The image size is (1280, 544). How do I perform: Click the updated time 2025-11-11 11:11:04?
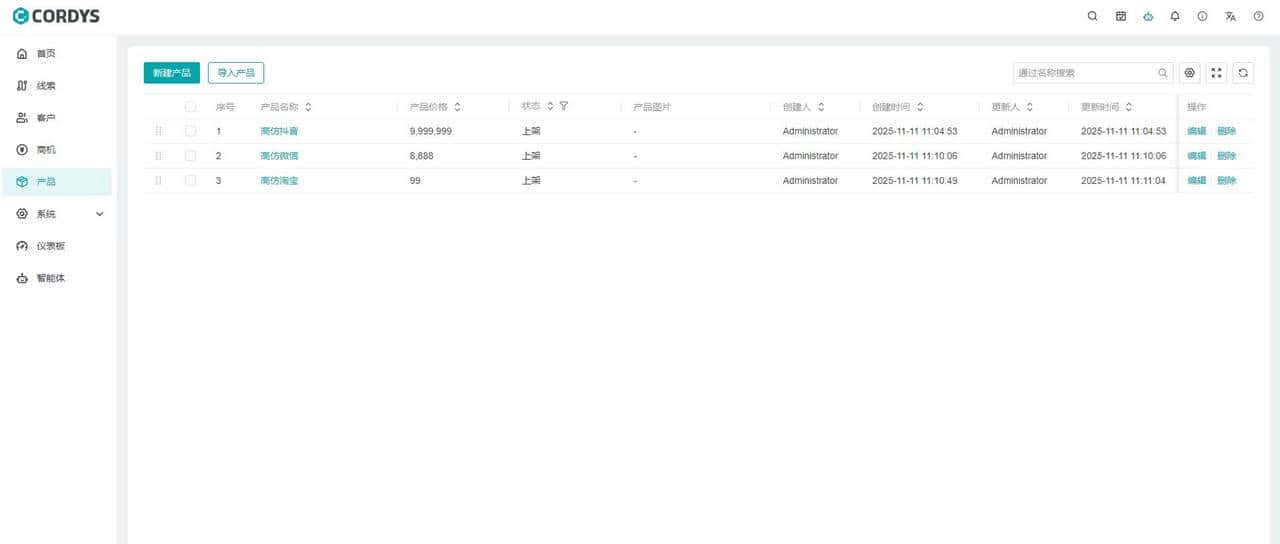point(1123,180)
